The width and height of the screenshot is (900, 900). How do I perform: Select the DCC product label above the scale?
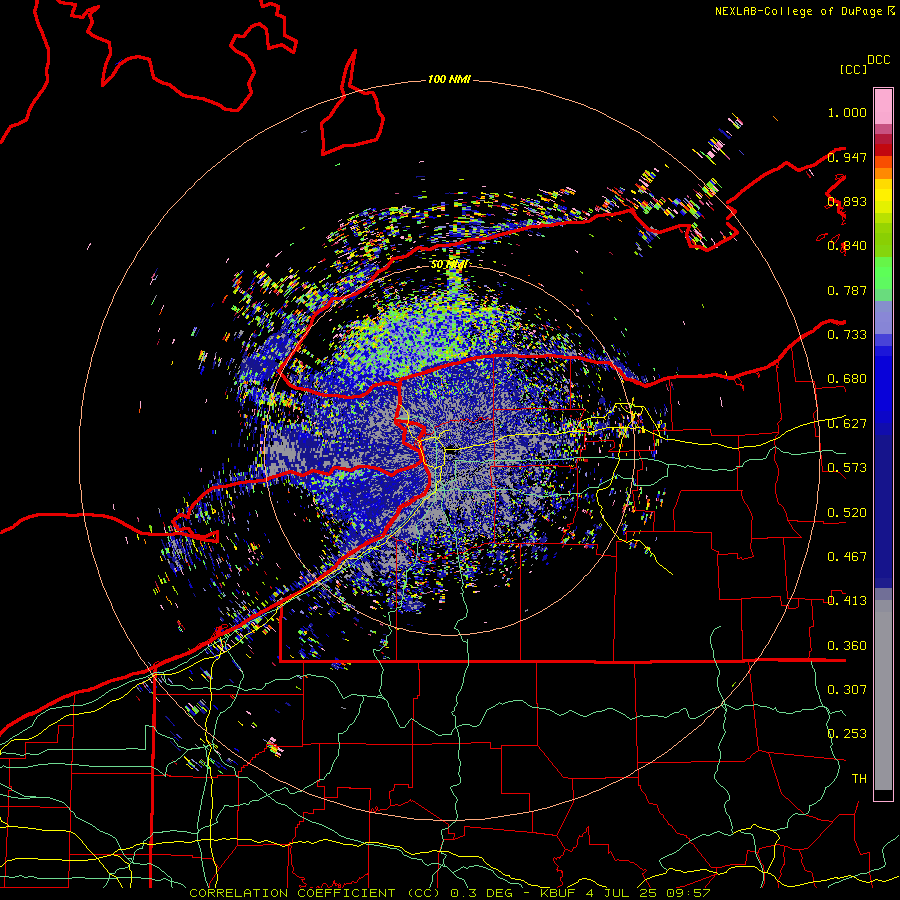click(878, 60)
